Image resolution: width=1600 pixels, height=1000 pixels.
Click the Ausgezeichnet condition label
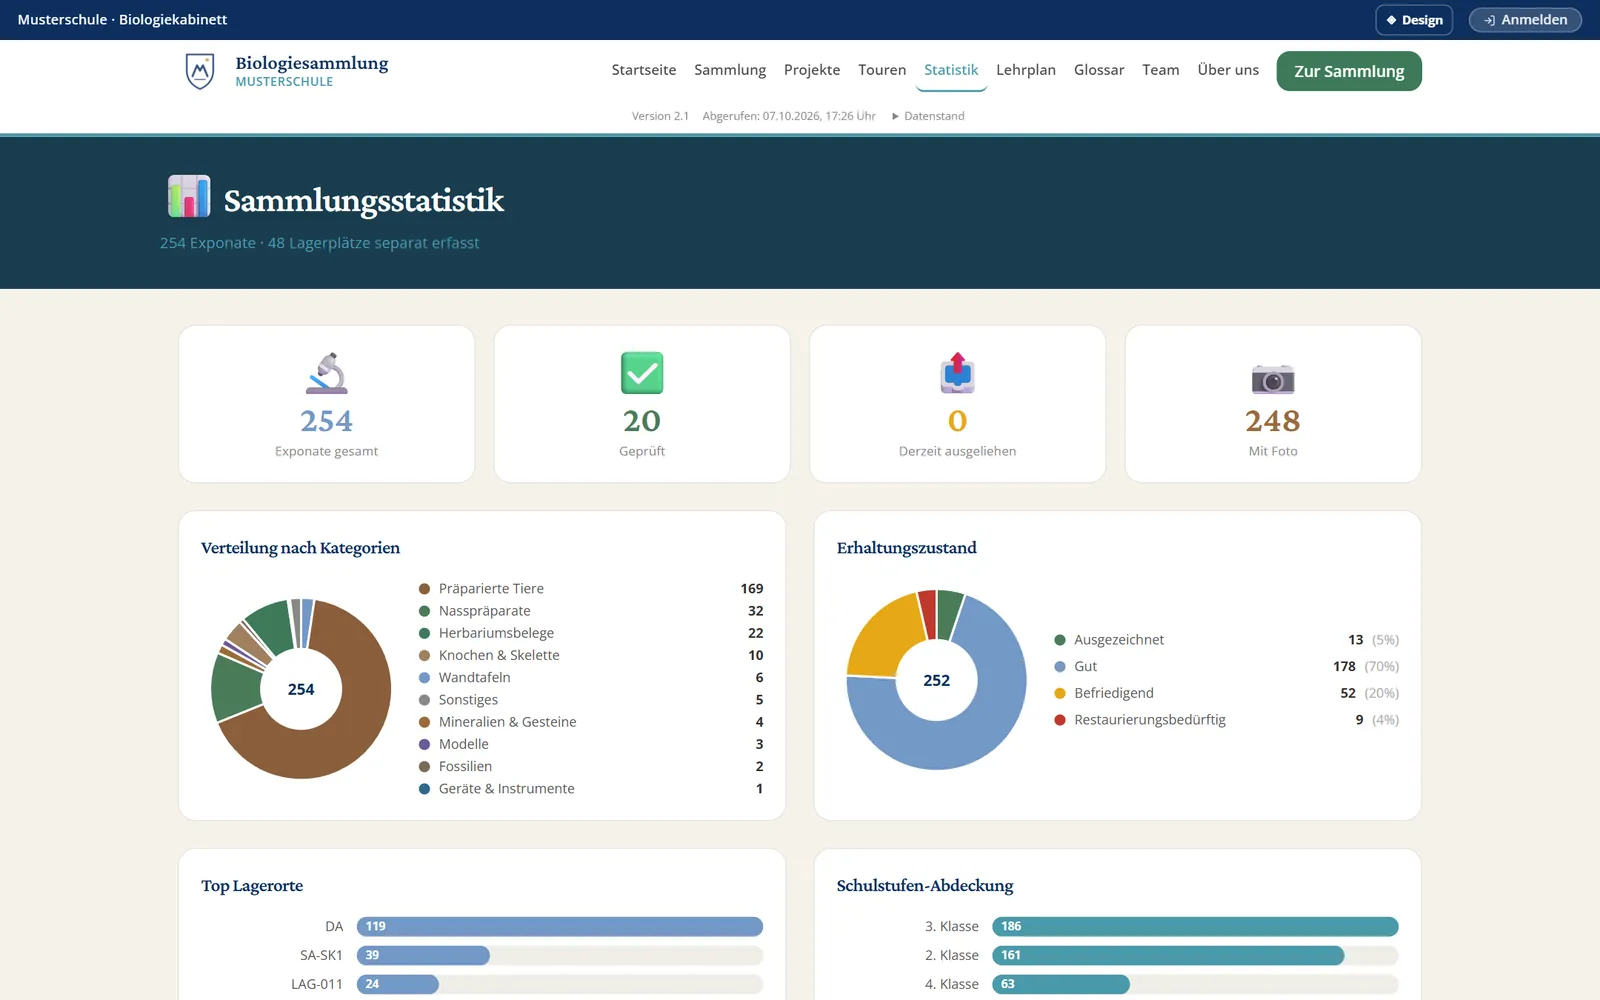(x=1119, y=640)
